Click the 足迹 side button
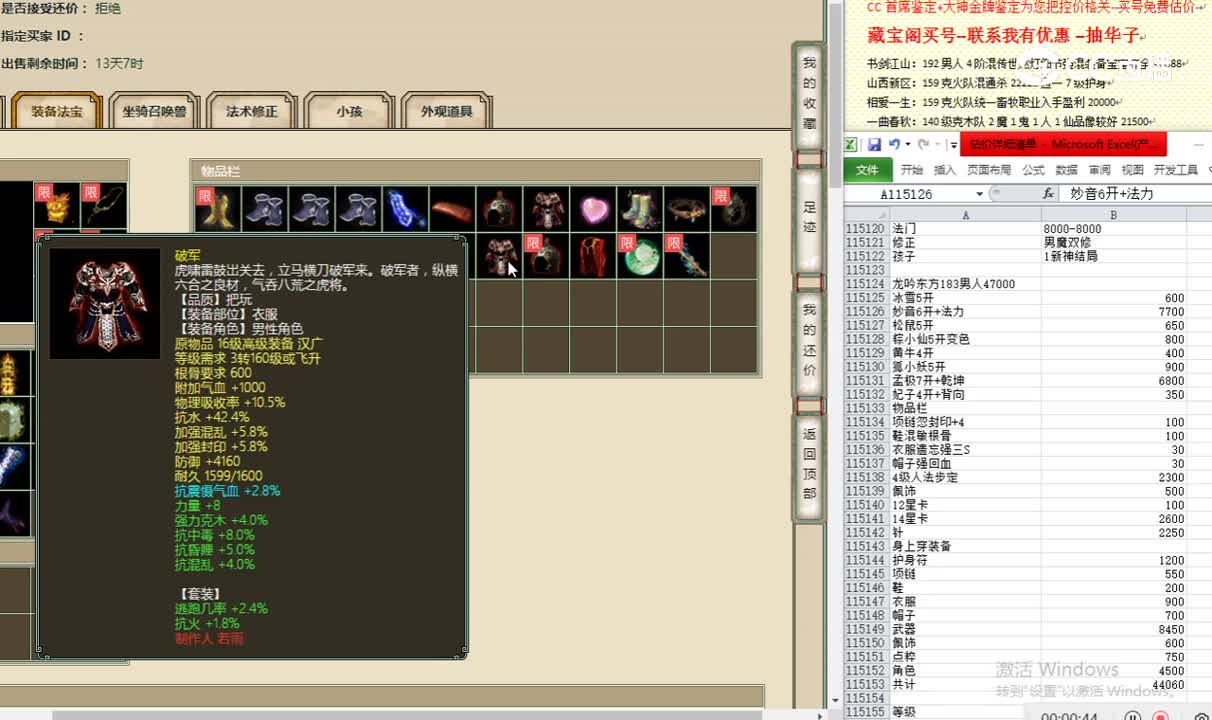 point(809,221)
